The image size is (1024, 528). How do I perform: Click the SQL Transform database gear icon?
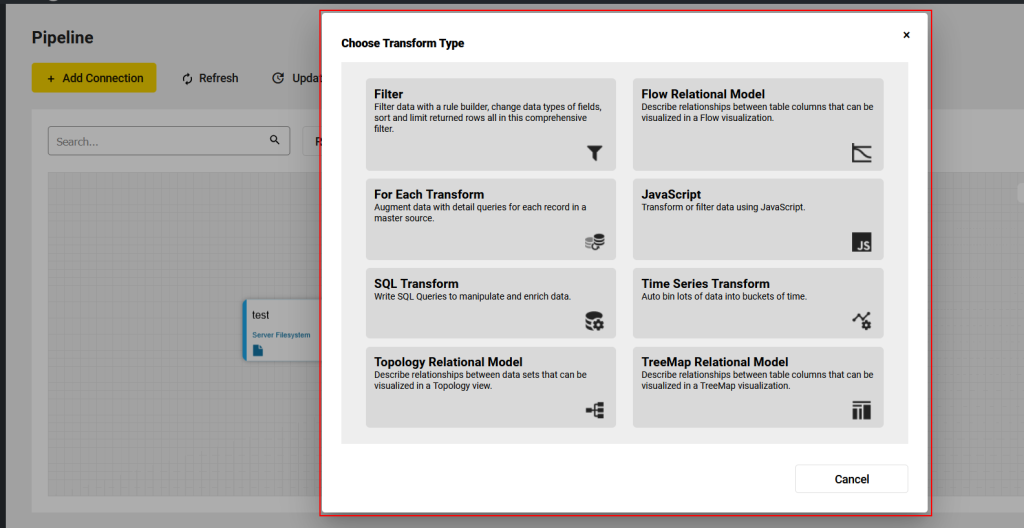tap(595, 321)
